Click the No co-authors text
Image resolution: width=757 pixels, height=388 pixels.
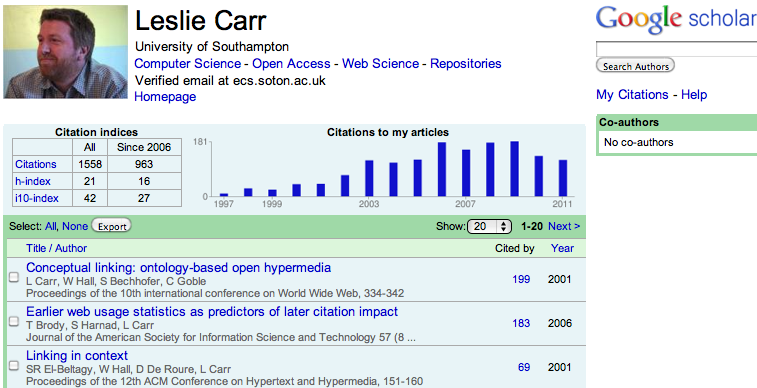click(x=638, y=142)
